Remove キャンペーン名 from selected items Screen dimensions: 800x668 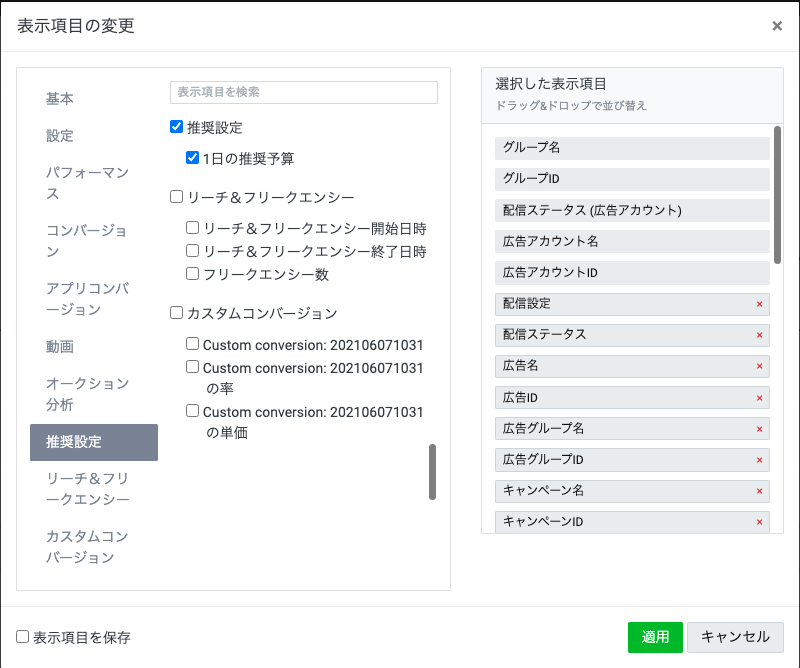click(x=759, y=491)
